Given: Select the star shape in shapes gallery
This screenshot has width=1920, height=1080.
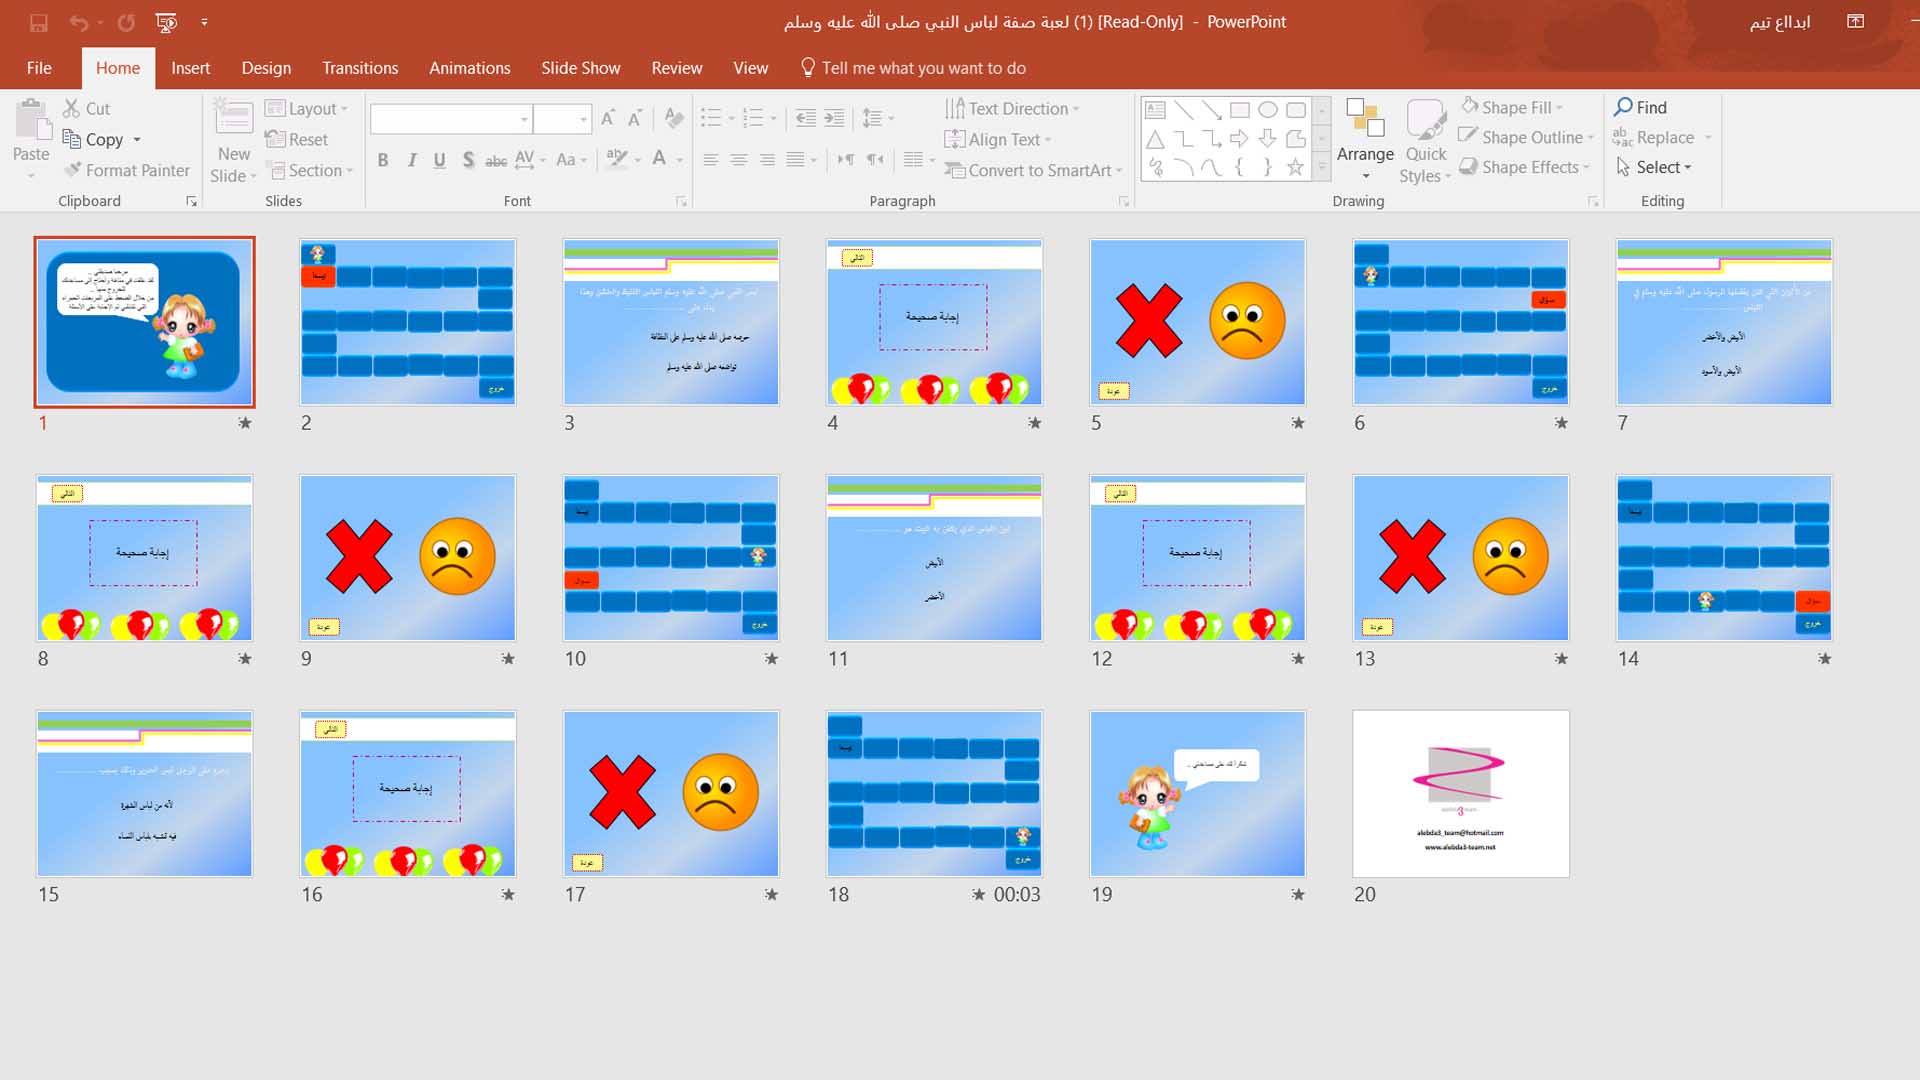Looking at the screenshot, I should coord(1295,167).
